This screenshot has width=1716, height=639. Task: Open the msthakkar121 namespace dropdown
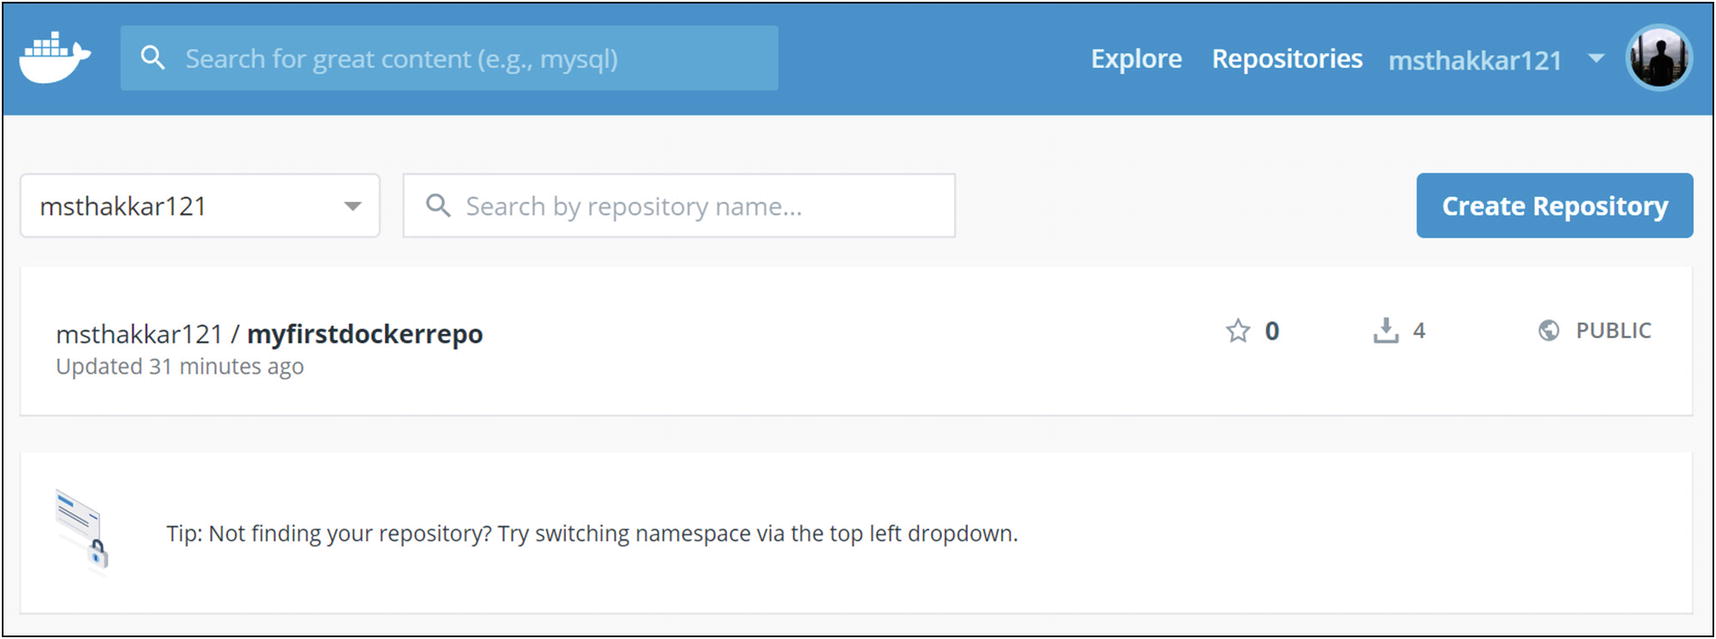point(200,206)
